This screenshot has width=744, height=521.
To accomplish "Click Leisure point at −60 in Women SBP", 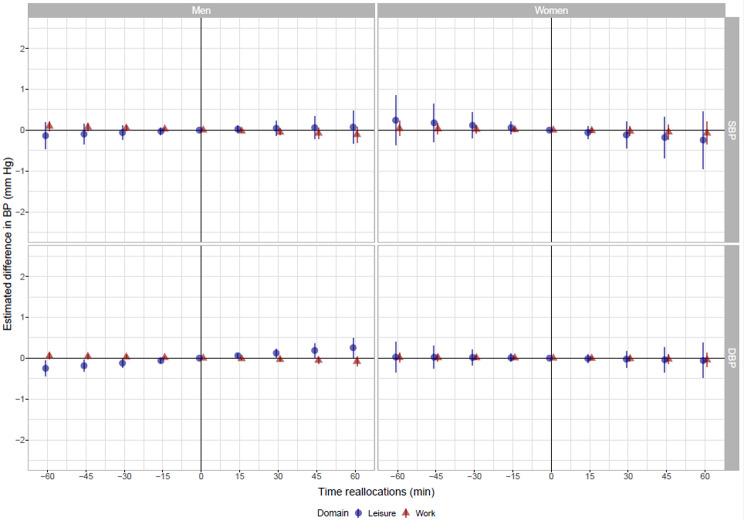I will coord(396,121).
